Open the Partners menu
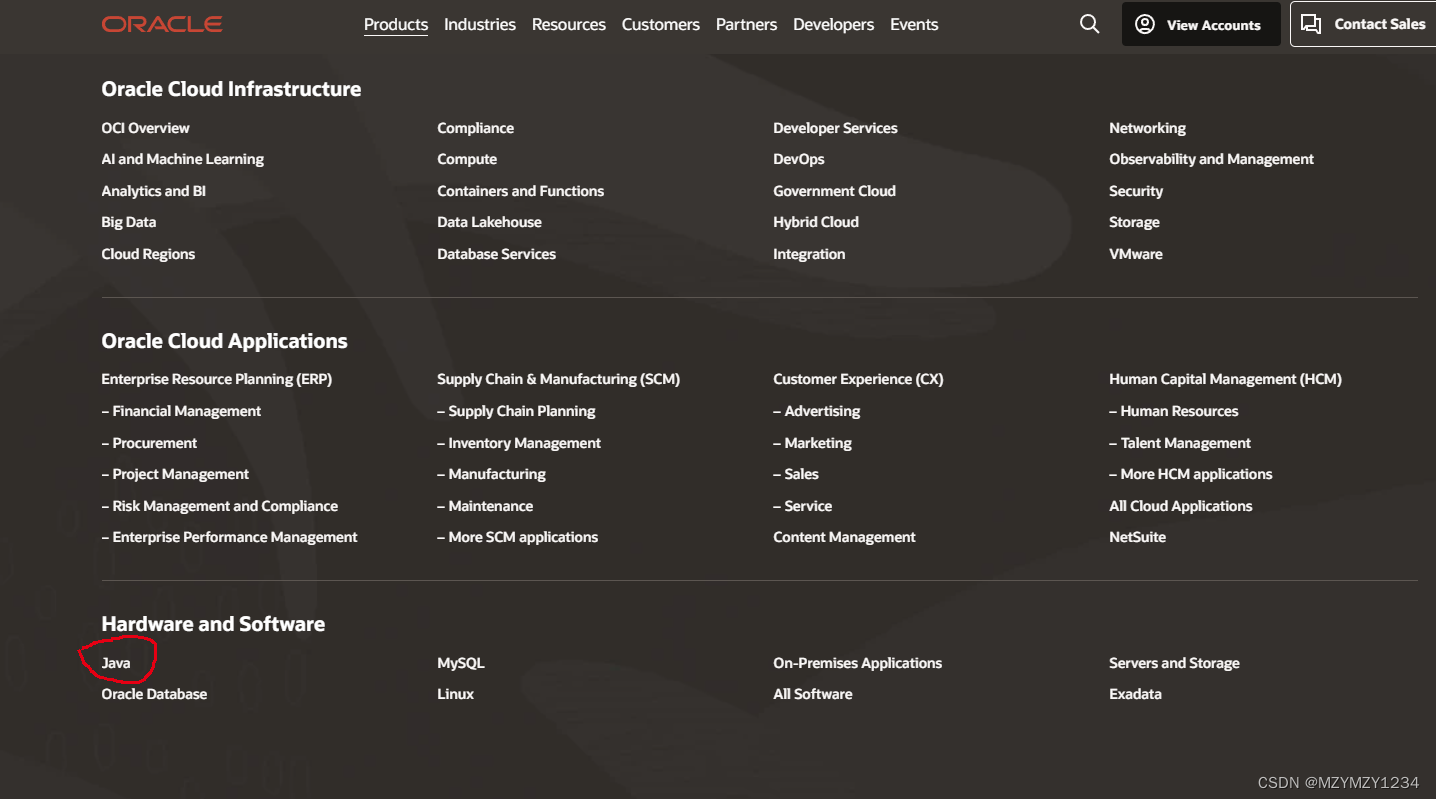The image size is (1436, 799). click(746, 24)
